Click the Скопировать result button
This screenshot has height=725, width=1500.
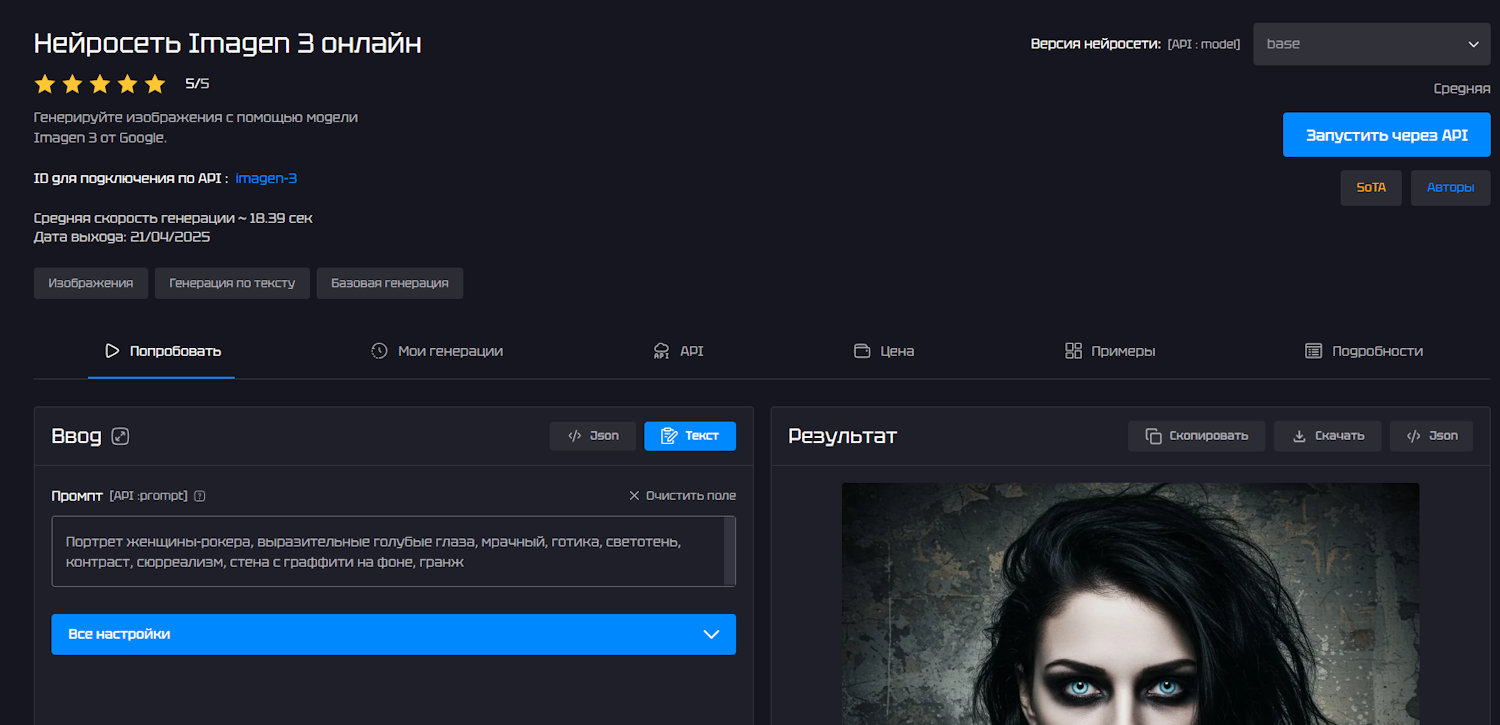click(1197, 436)
